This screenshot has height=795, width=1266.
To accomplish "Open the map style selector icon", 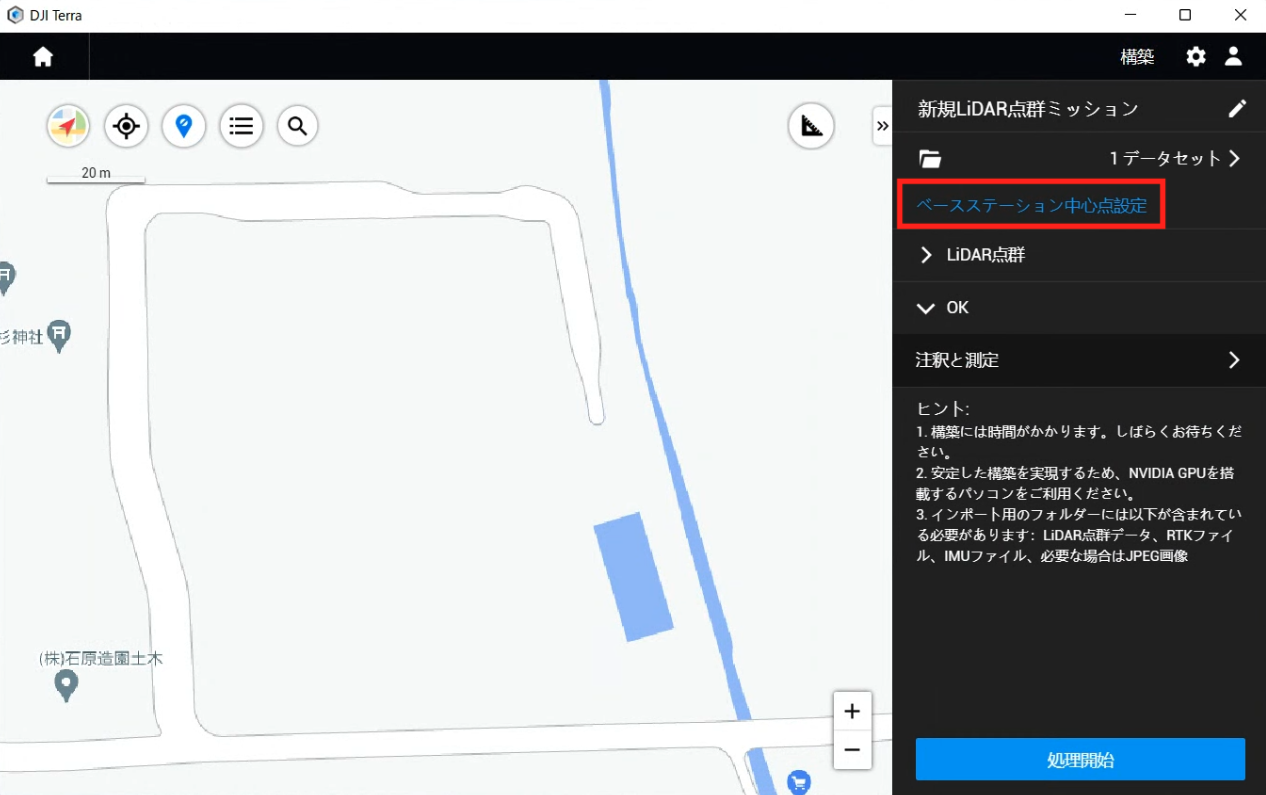I will (67, 125).
